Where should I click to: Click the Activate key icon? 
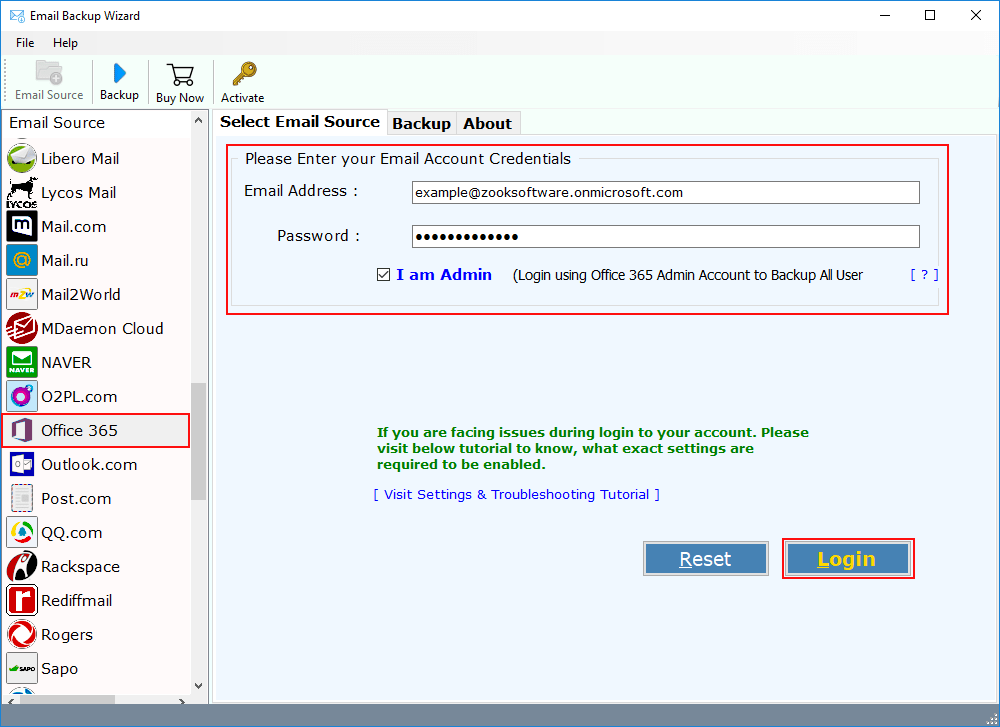(241, 81)
